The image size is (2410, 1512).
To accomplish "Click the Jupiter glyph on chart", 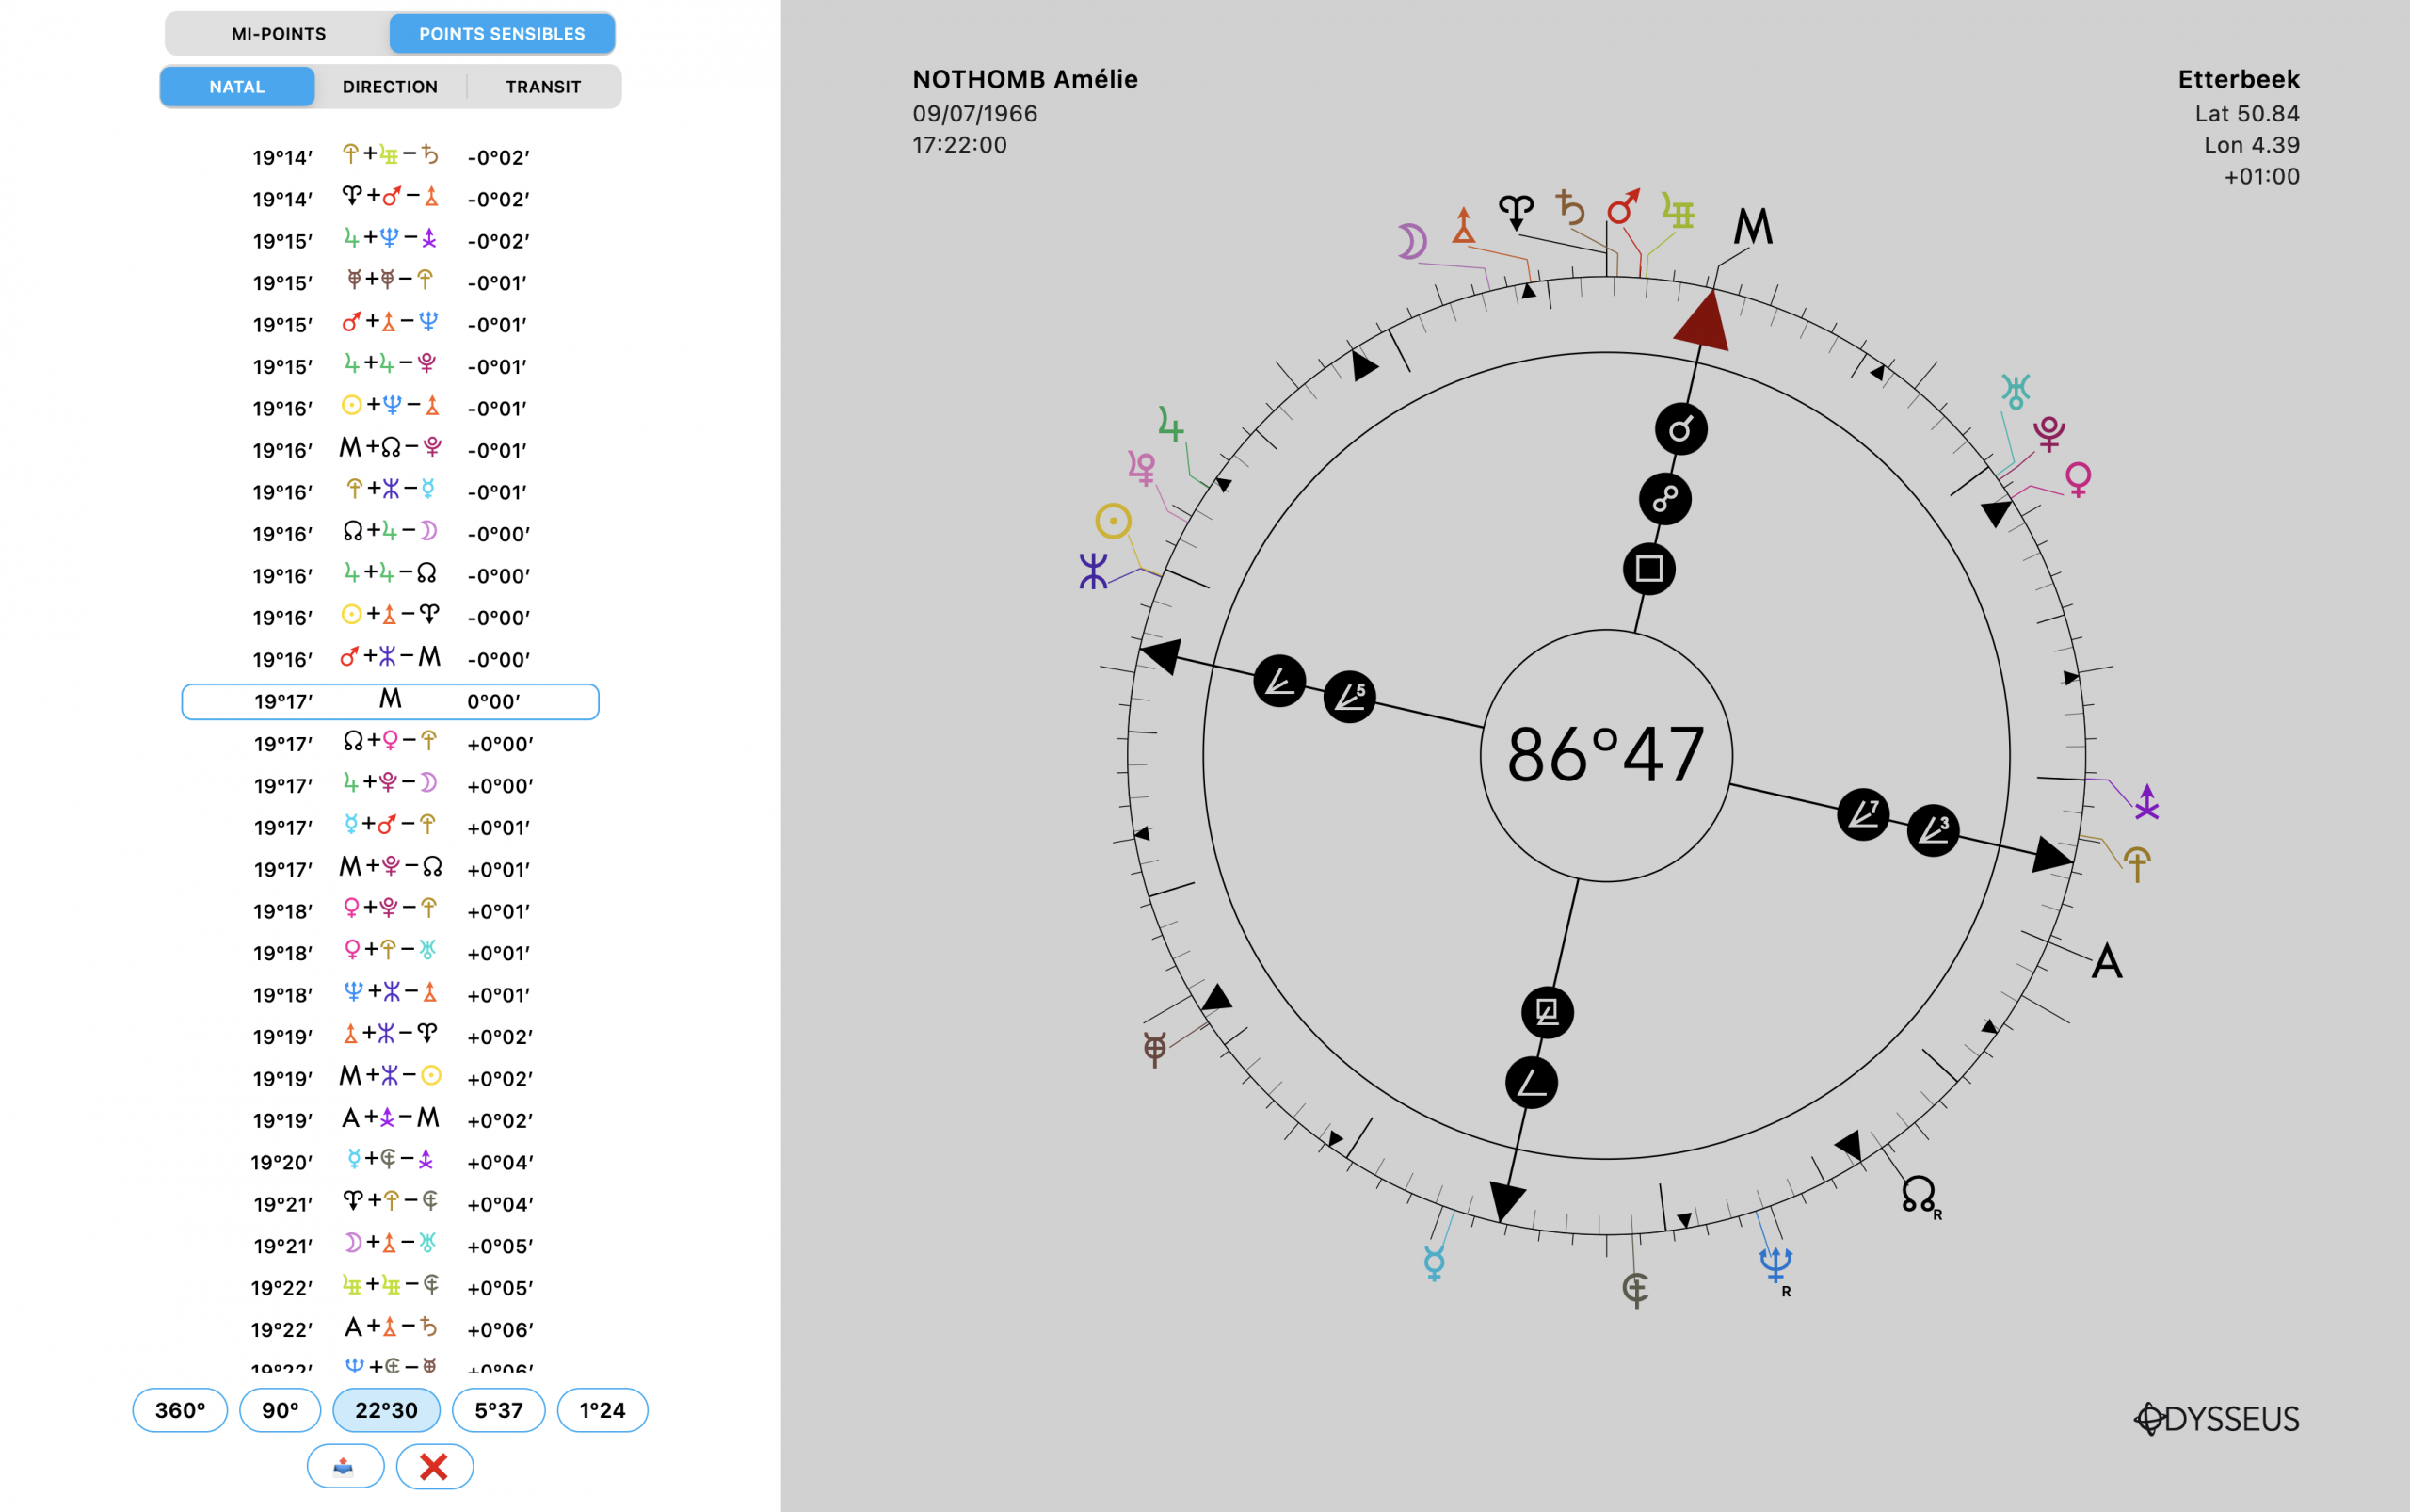I will [x=1170, y=425].
